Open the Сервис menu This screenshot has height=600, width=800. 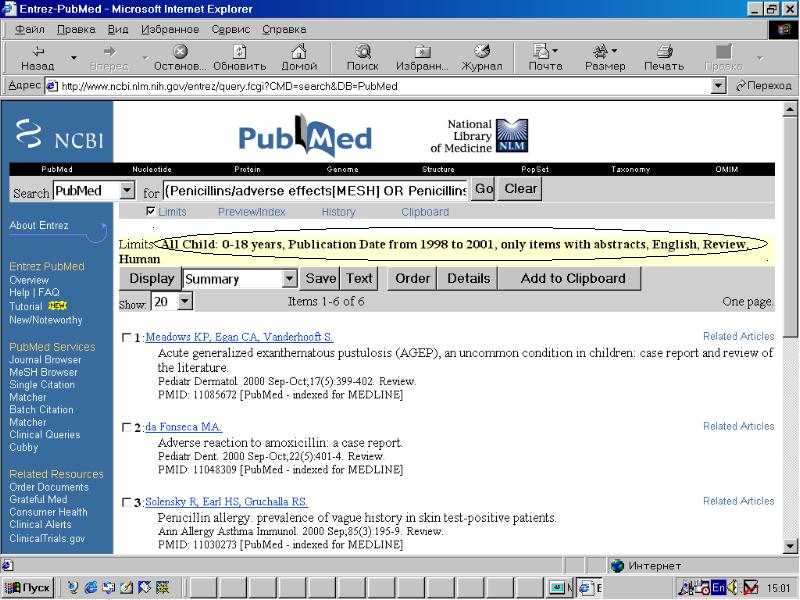click(x=231, y=30)
